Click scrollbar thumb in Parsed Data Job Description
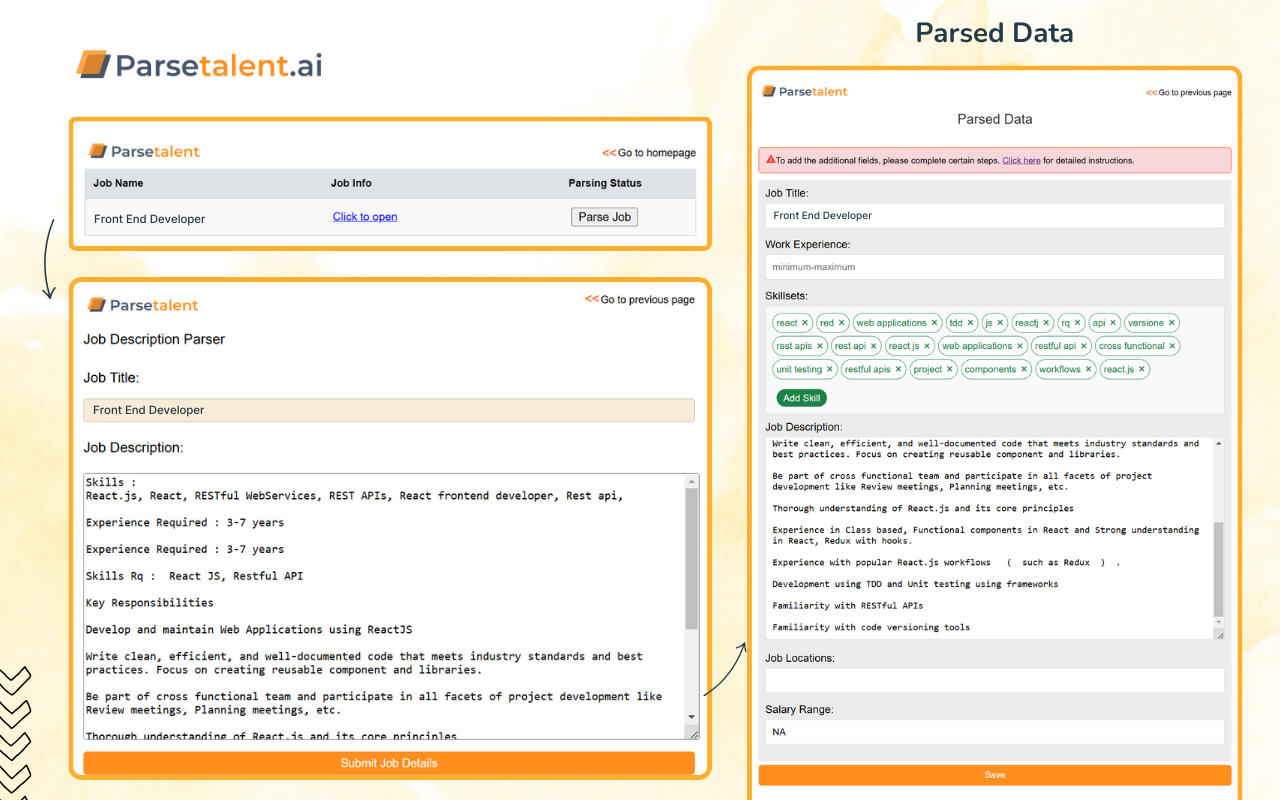This screenshot has width=1280, height=800. click(x=1218, y=569)
